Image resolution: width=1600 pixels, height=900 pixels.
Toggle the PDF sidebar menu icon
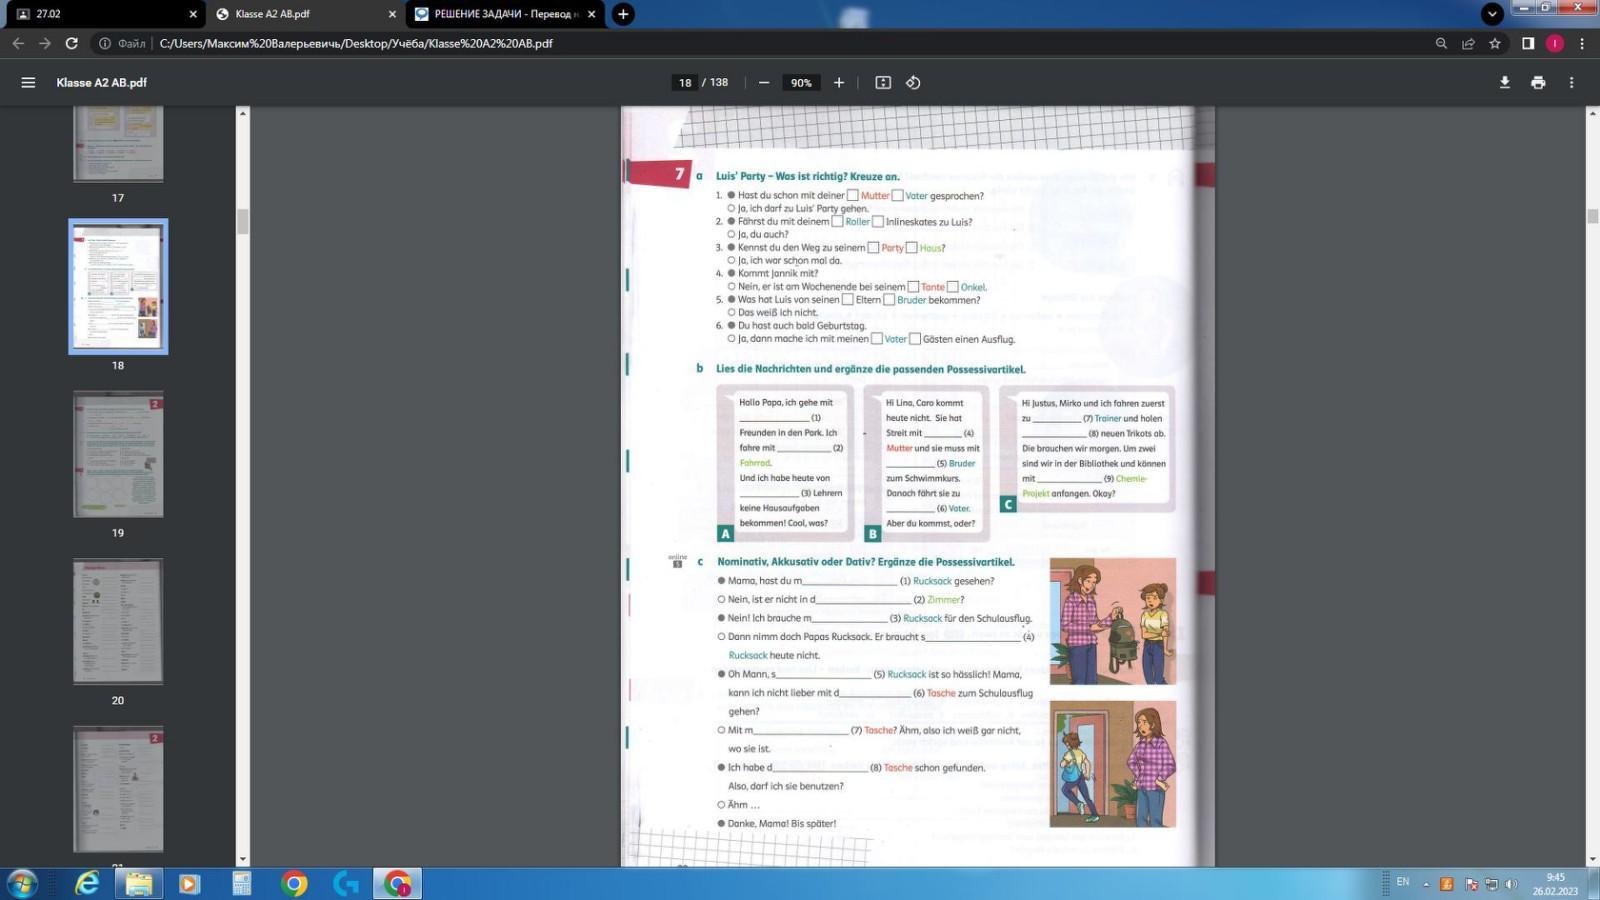[x=28, y=83]
